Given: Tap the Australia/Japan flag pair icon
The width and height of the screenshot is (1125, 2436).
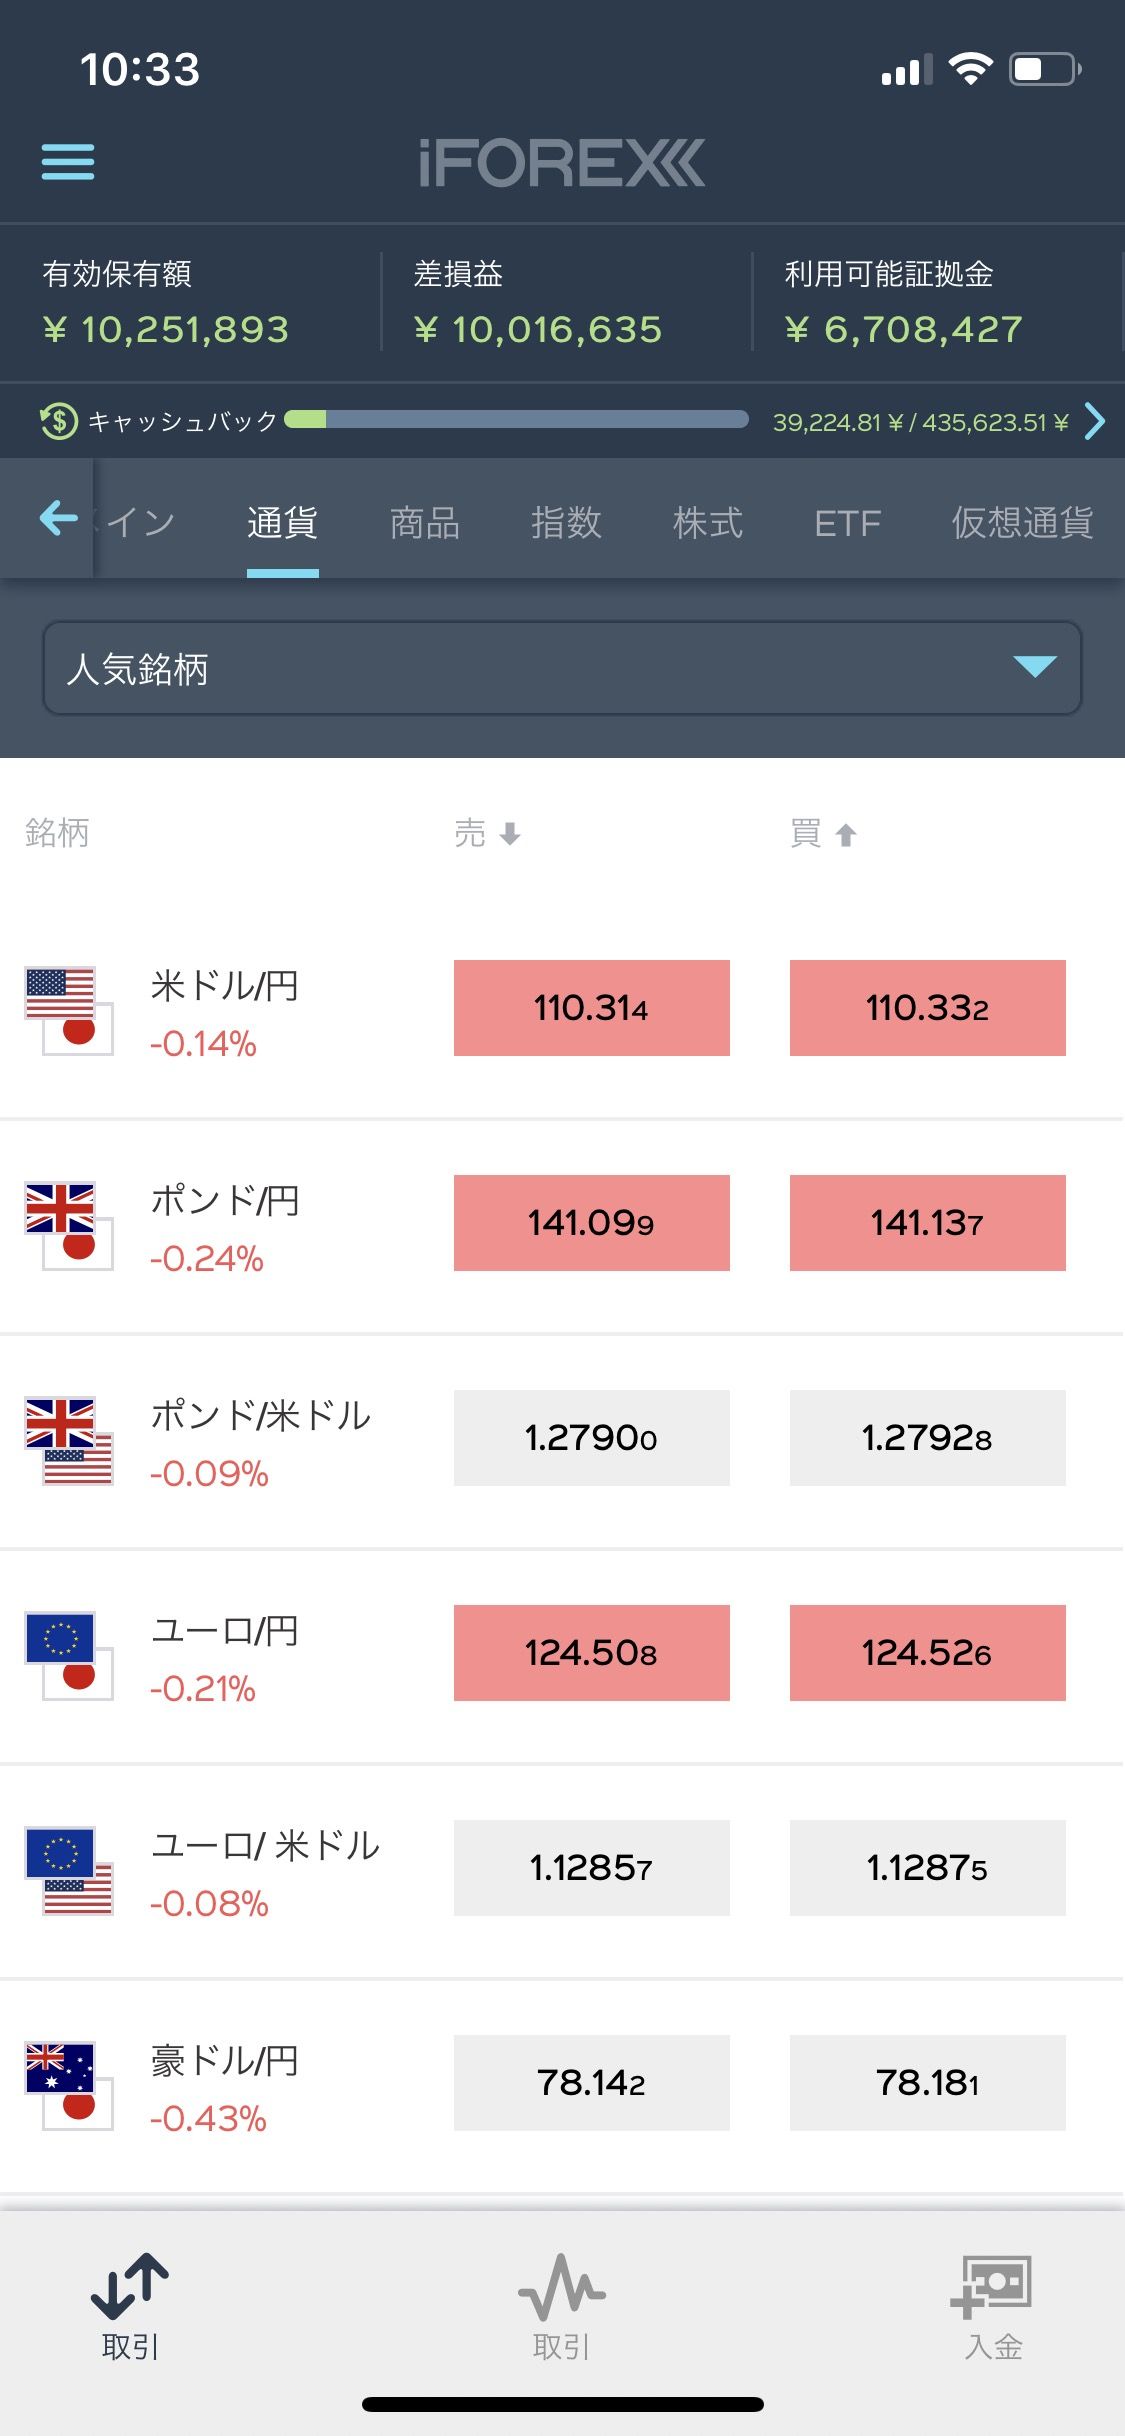Looking at the screenshot, I should tap(69, 2086).
